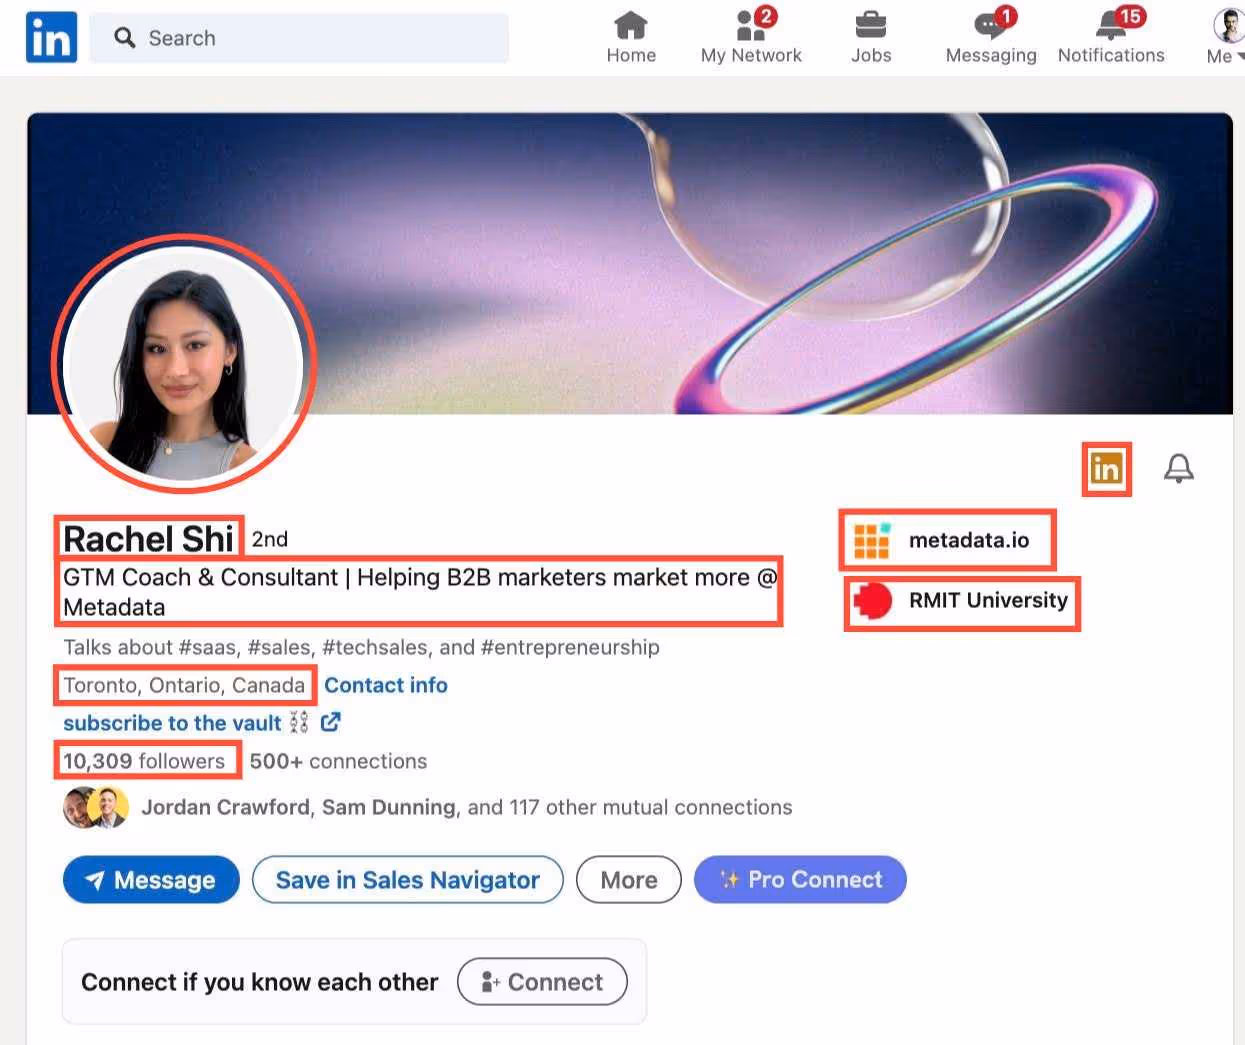Open the Home feed via house icon
The width and height of the screenshot is (1245, 1045).
630,35
